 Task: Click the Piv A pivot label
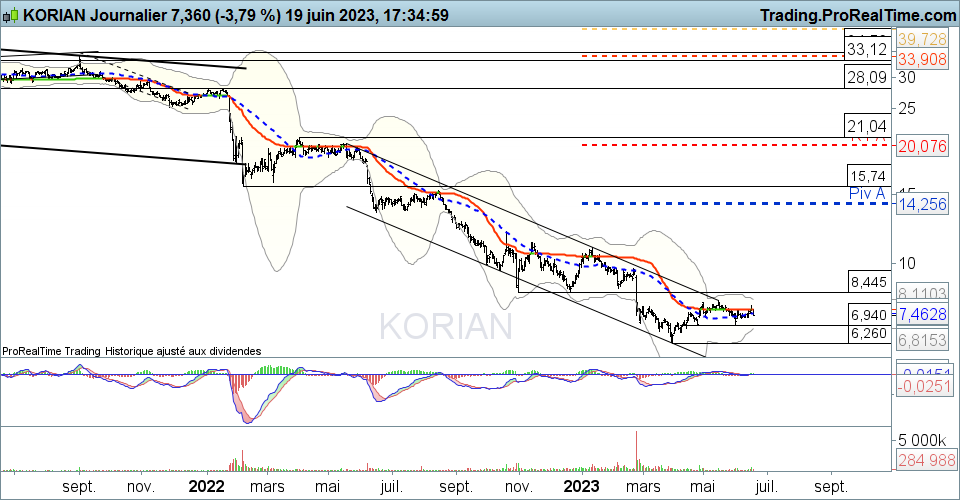coord(868,193)
